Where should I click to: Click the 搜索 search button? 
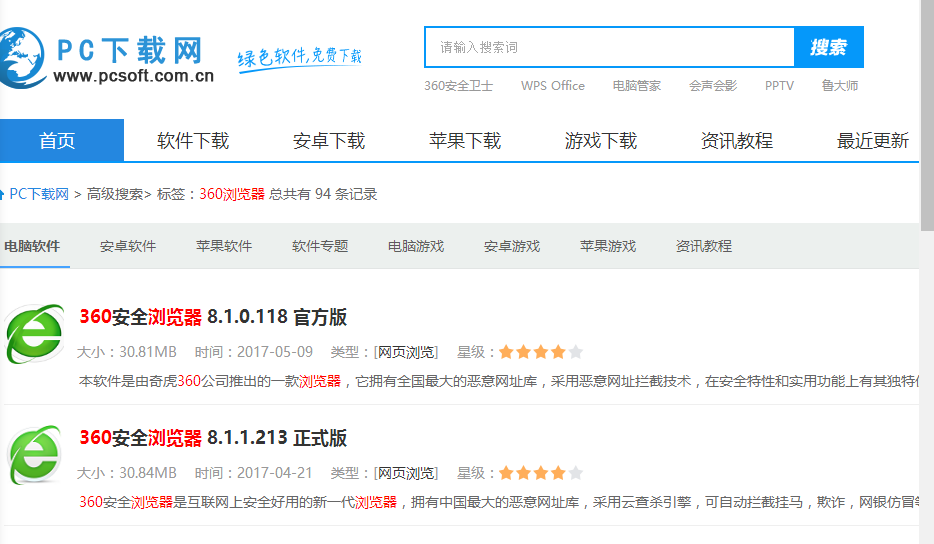point(829,47)
